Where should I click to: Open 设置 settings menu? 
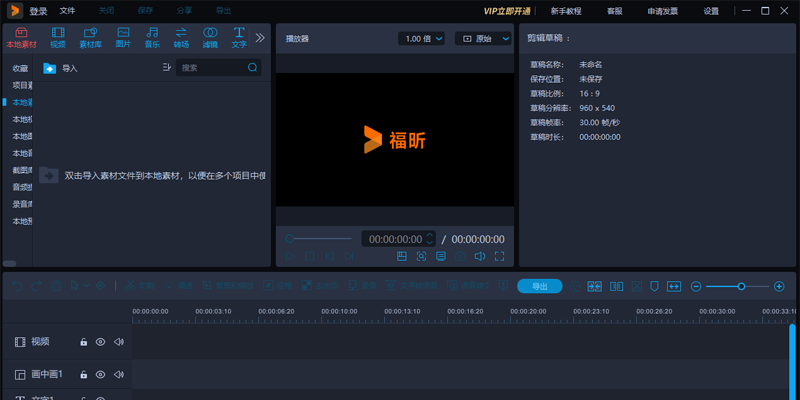pyautogui.click(x=711, y=11)
